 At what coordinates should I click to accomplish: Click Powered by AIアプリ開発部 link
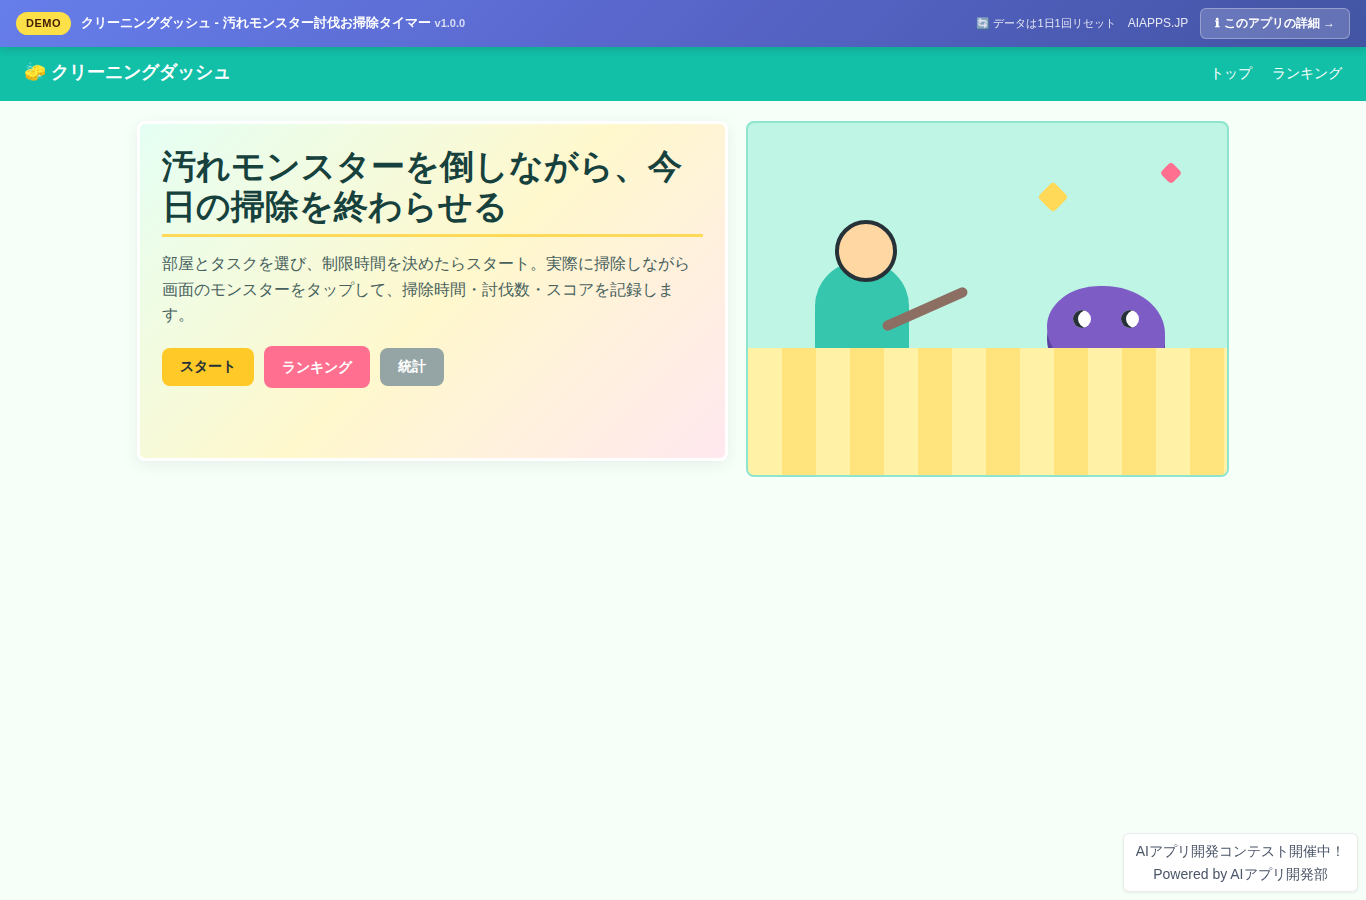coord(1240,874)
